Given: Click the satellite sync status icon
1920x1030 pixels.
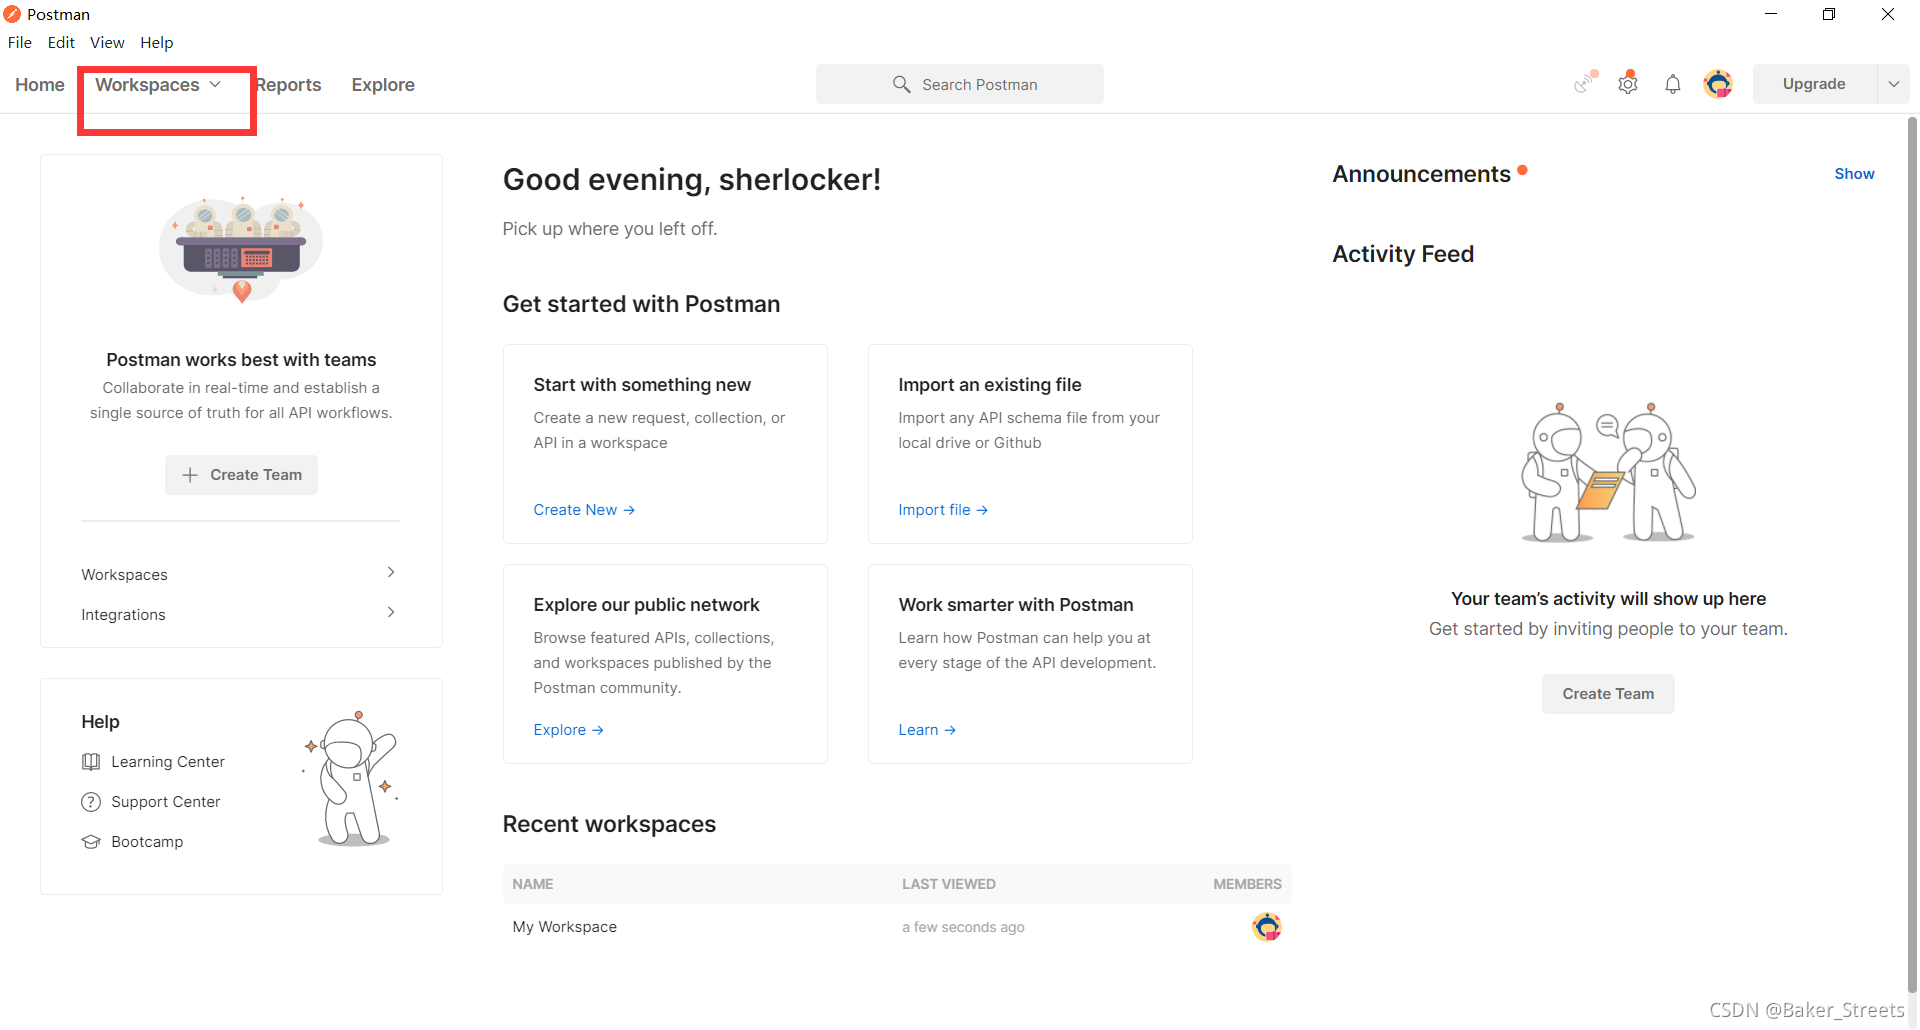Looking at the screenshot, I should pos(1584,83).
